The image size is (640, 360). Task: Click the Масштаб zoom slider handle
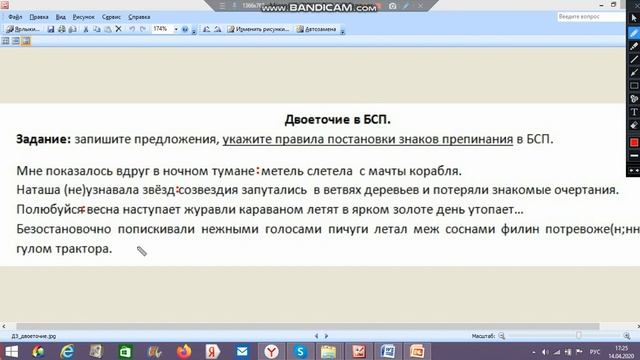(x=578, y=336)
